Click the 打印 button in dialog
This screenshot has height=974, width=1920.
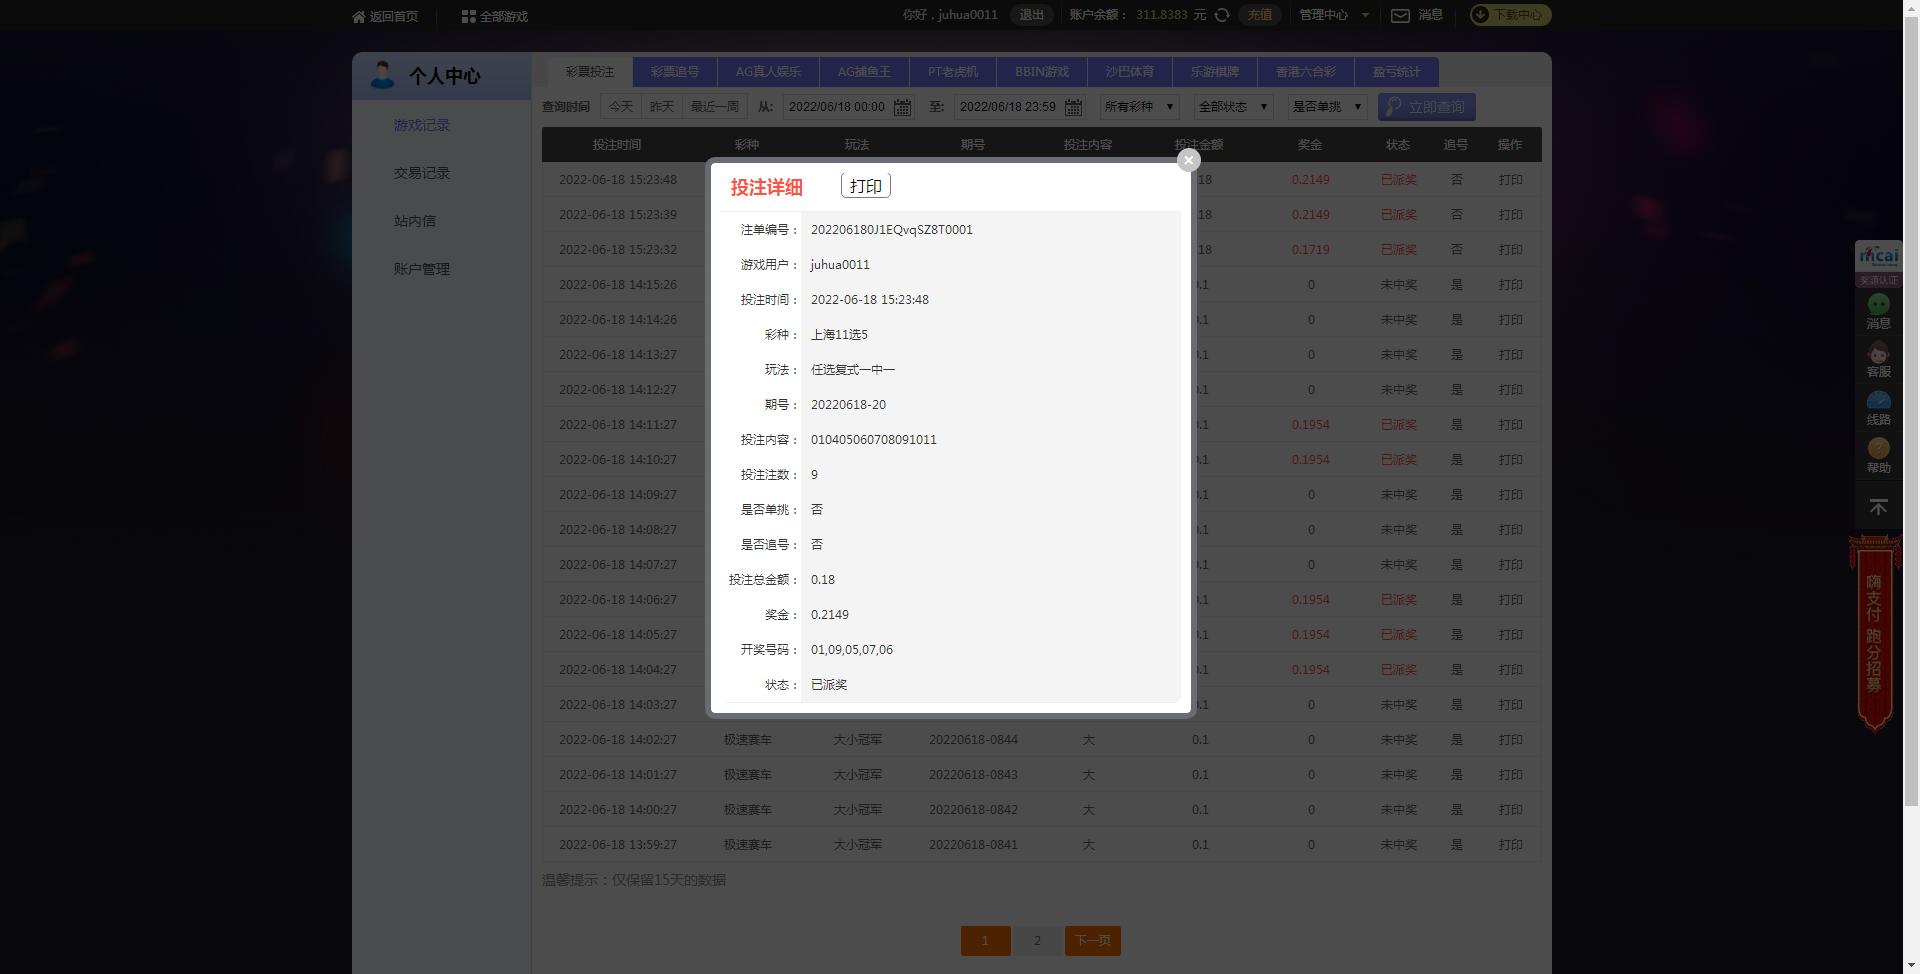tap(866, 186)
